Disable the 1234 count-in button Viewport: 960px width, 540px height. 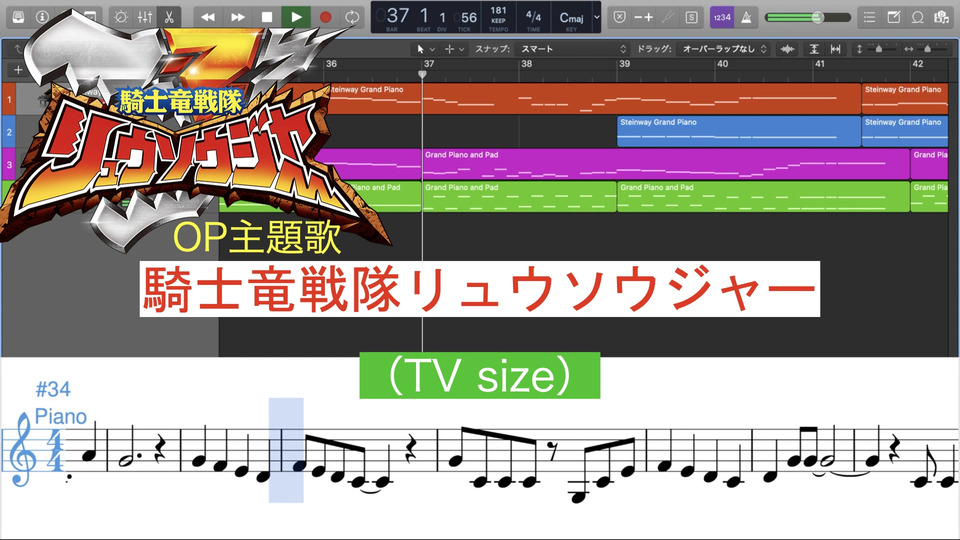pyautogui.click(x=722, y=17)
